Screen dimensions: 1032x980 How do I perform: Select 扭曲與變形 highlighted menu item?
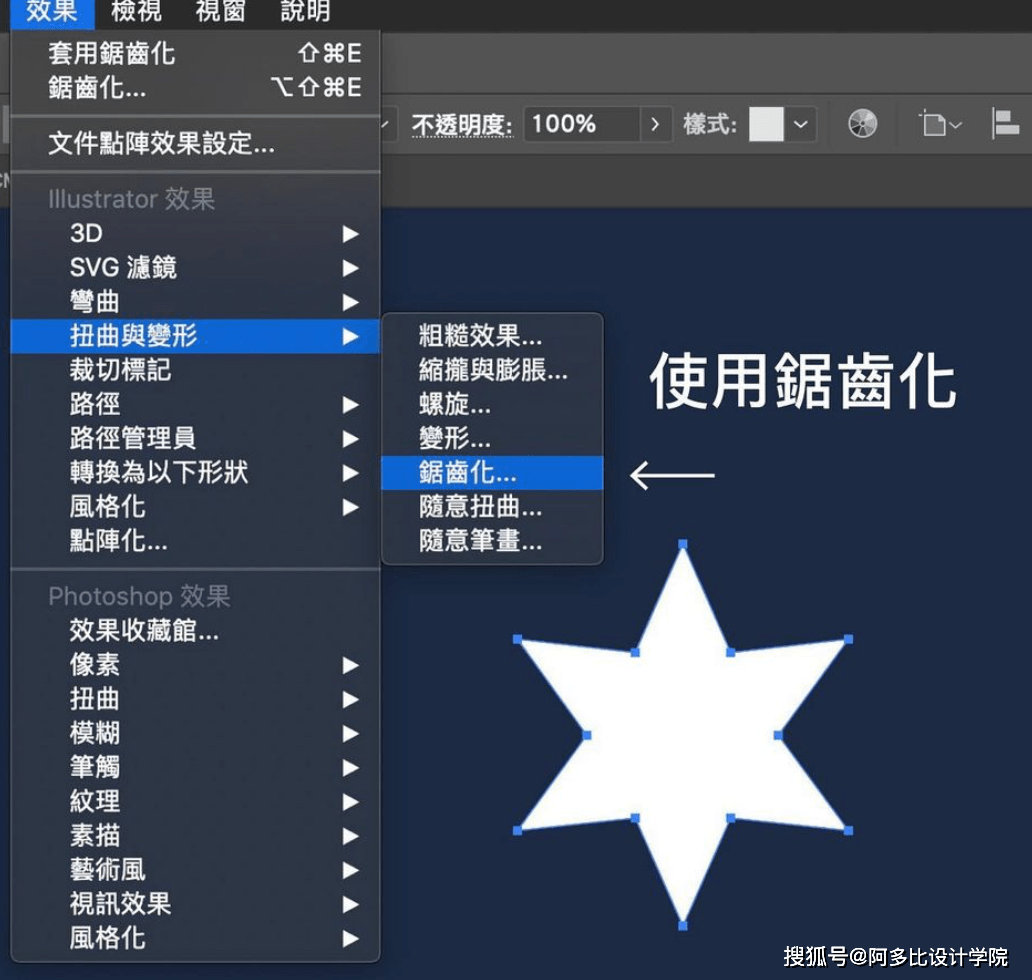[x=195, y=336]
